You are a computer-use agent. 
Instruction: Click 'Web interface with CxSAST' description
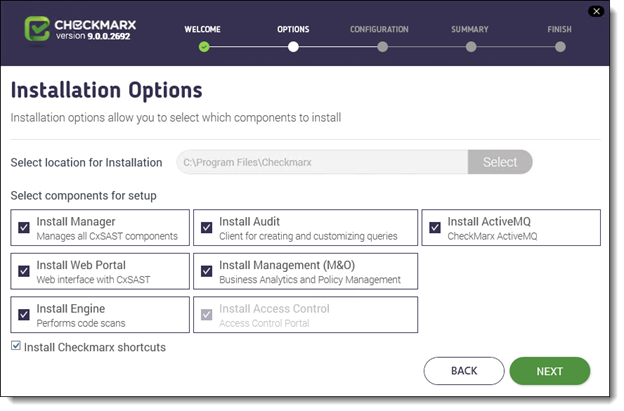click(94, 280)
